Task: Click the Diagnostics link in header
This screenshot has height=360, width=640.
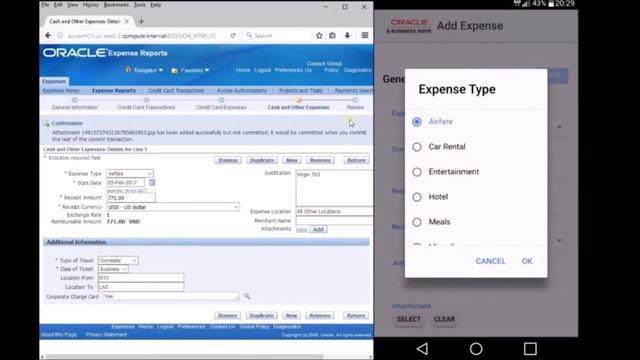Action: [358, 70]
